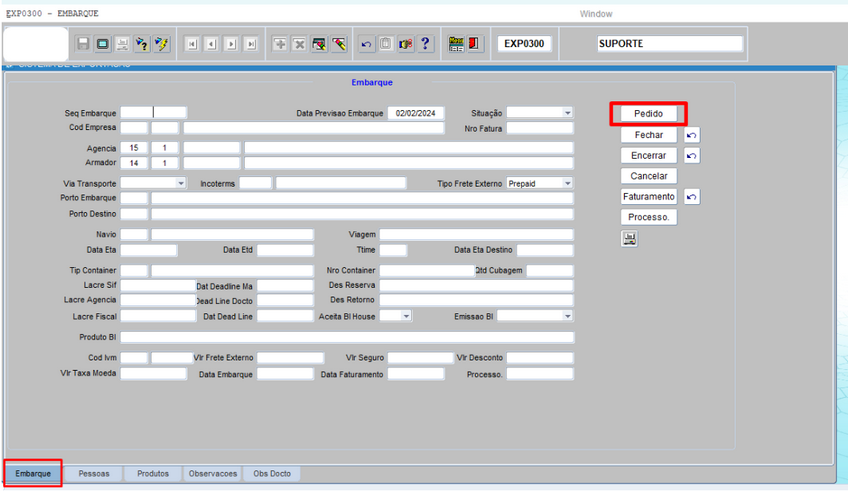Click the red exit door icon
This screenshot has width=848, height=492.
[475, 44]
